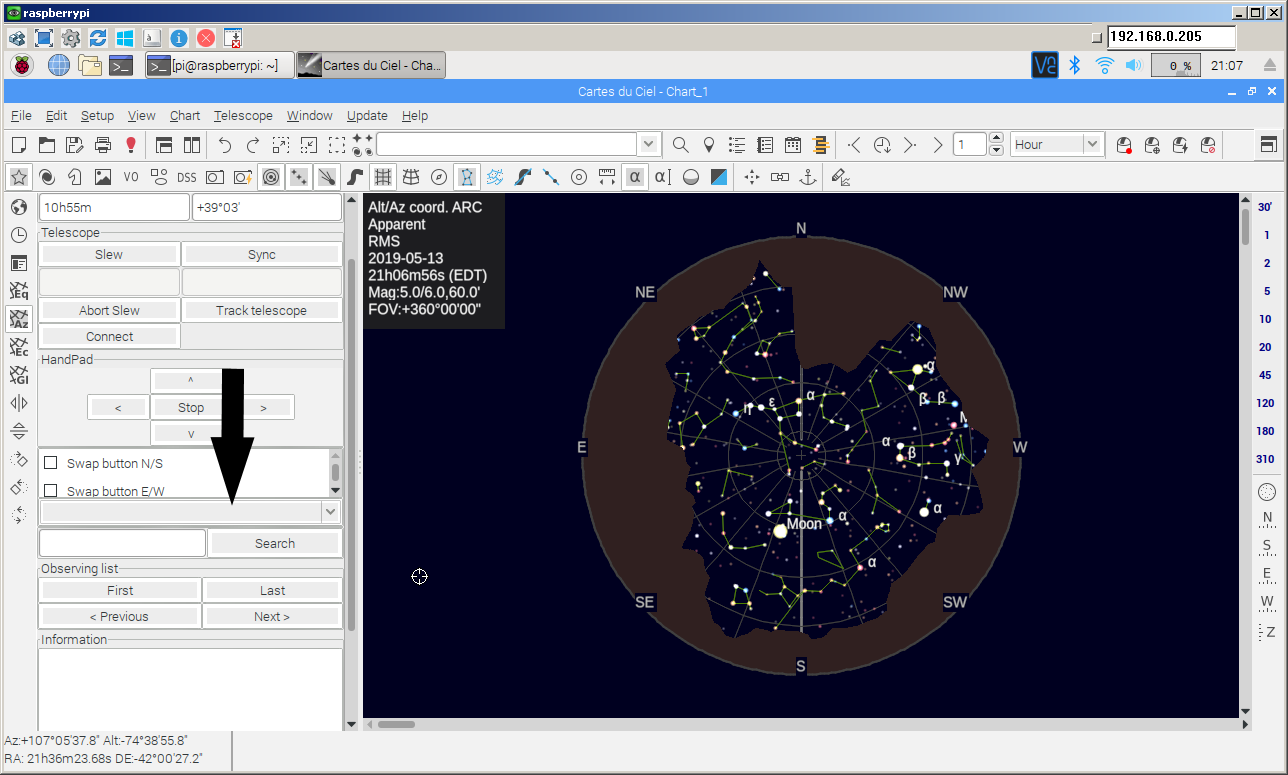
Task: Toggle the show pictures icon
Action: pyautogui.click(x=103, y=177)
